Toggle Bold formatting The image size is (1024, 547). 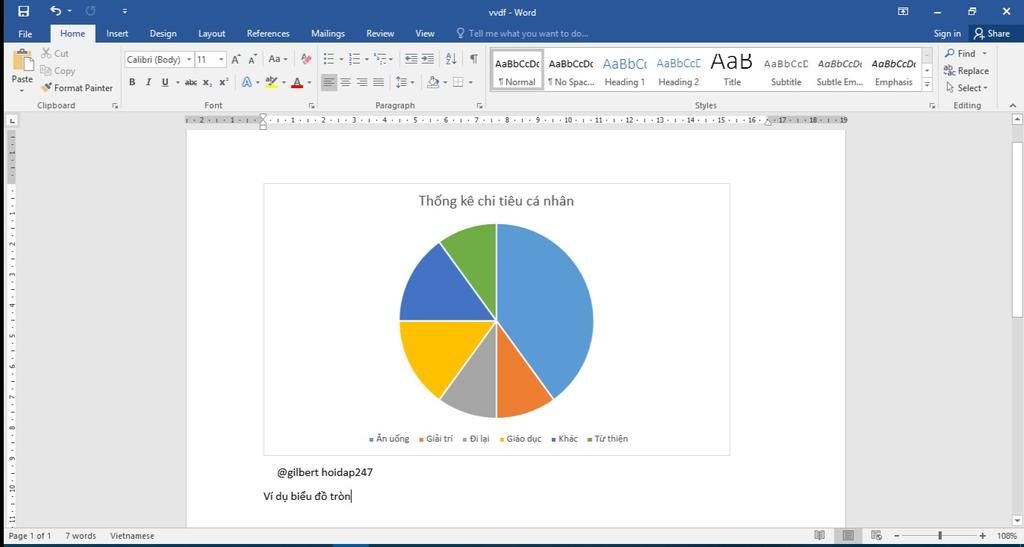pyautogui.click(x=132, y=83)
